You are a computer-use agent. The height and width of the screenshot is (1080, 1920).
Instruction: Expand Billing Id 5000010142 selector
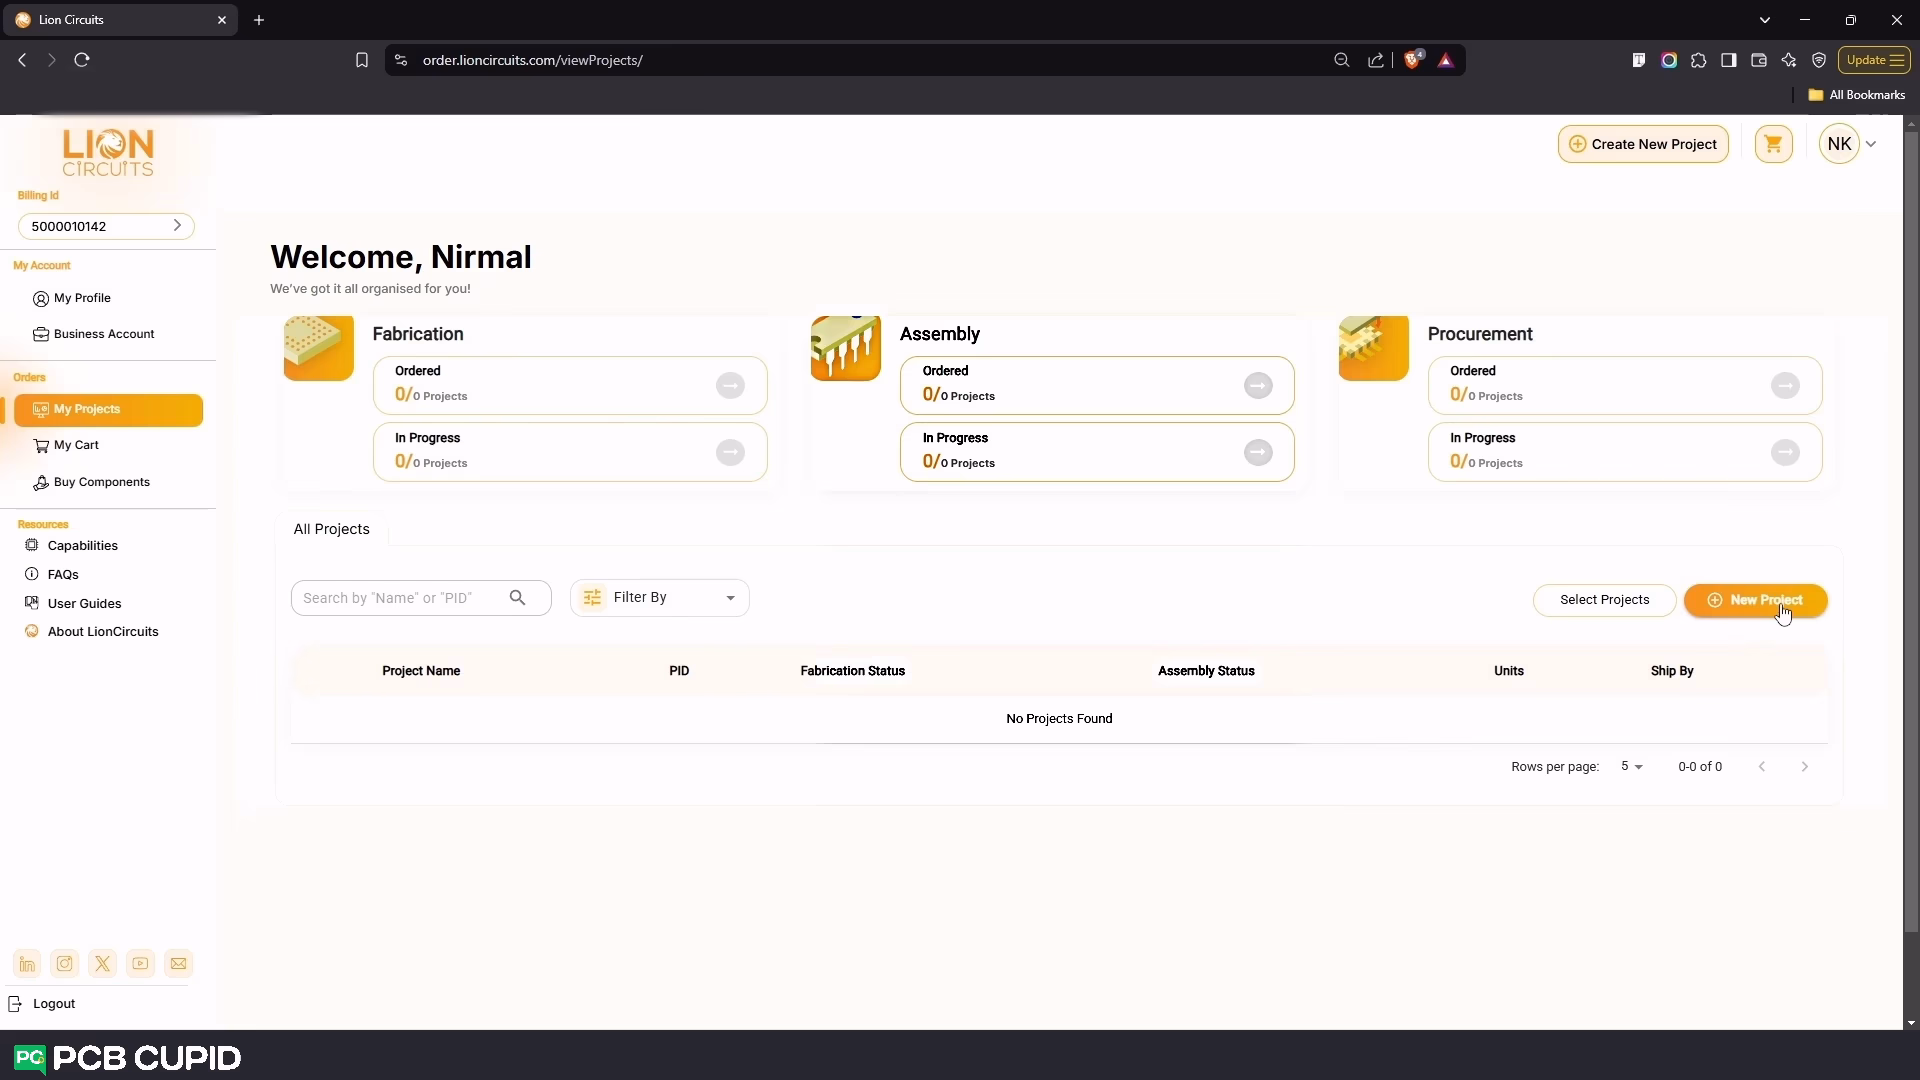(106, 226)
